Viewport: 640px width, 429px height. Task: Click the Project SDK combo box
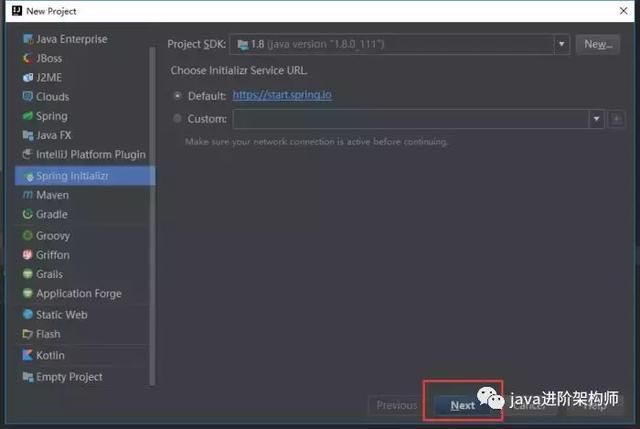click(x=399, y=44)
